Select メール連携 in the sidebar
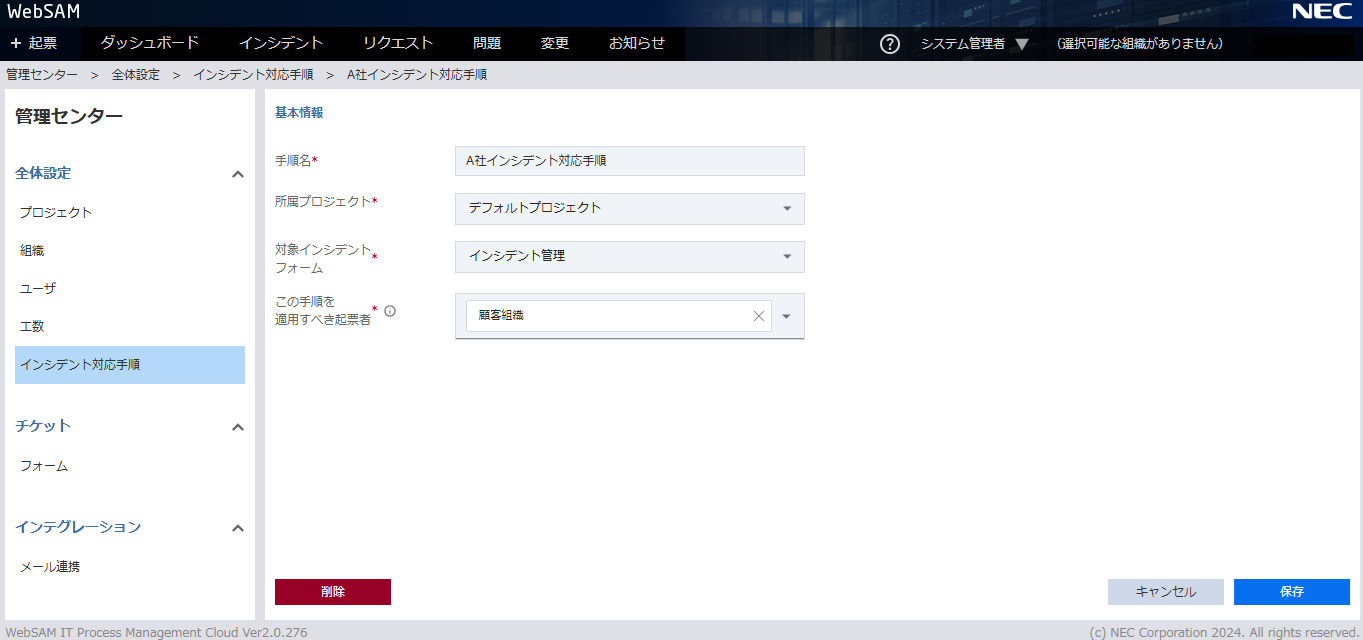 pyautogui.click(x=50, y=567)
